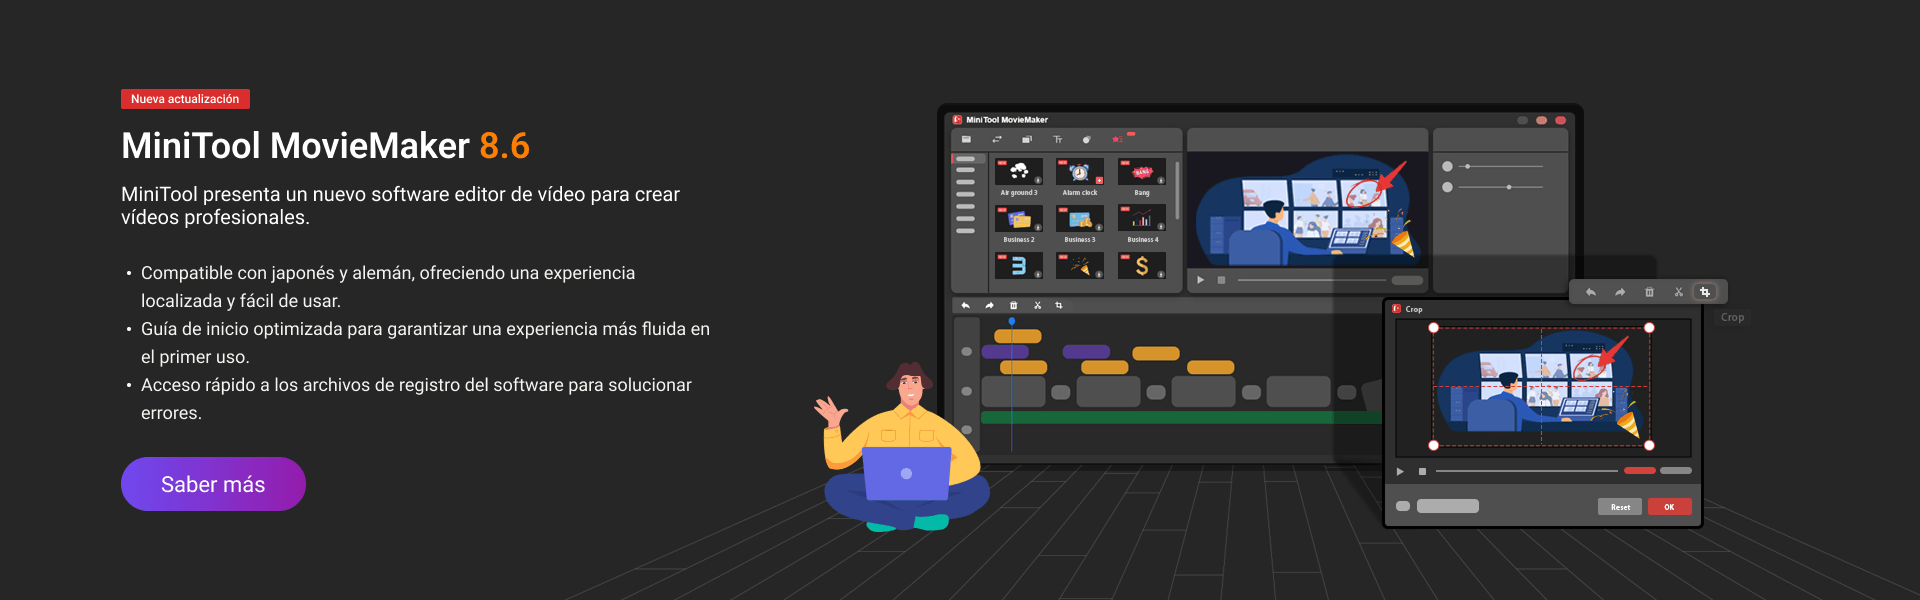The image size is (1920, 600).
Task: Adjust the upper slider in properties panel
Action: (1502, 166)
